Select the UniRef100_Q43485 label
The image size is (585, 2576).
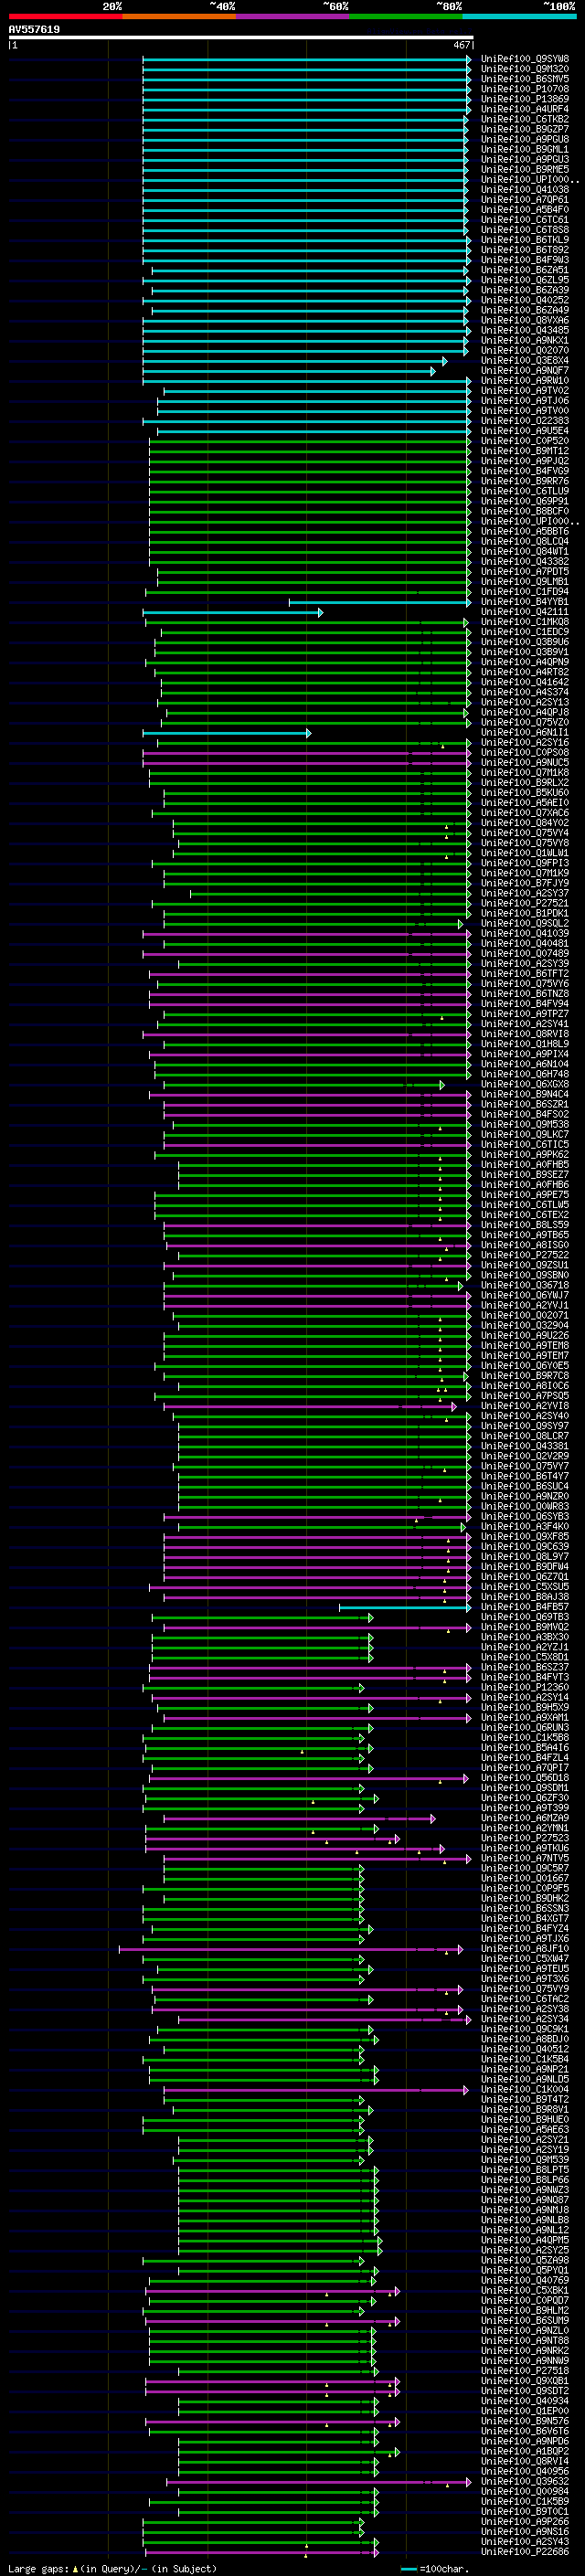pos(525,331)
